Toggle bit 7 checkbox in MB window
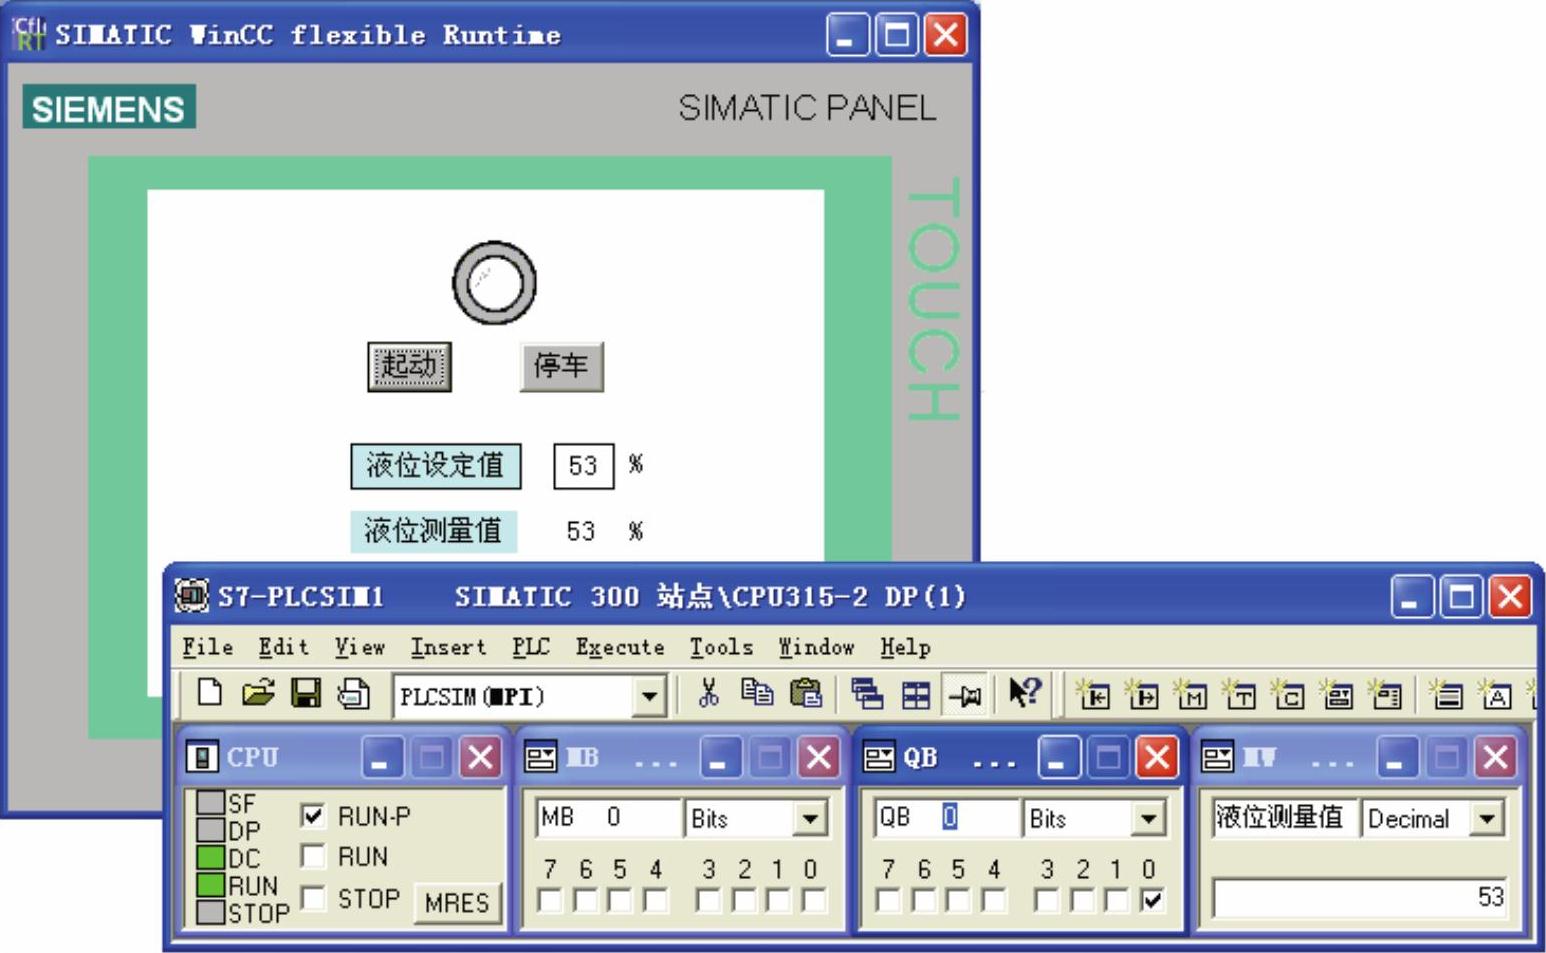Viewport: 1546px width, 953px height. 550,901
